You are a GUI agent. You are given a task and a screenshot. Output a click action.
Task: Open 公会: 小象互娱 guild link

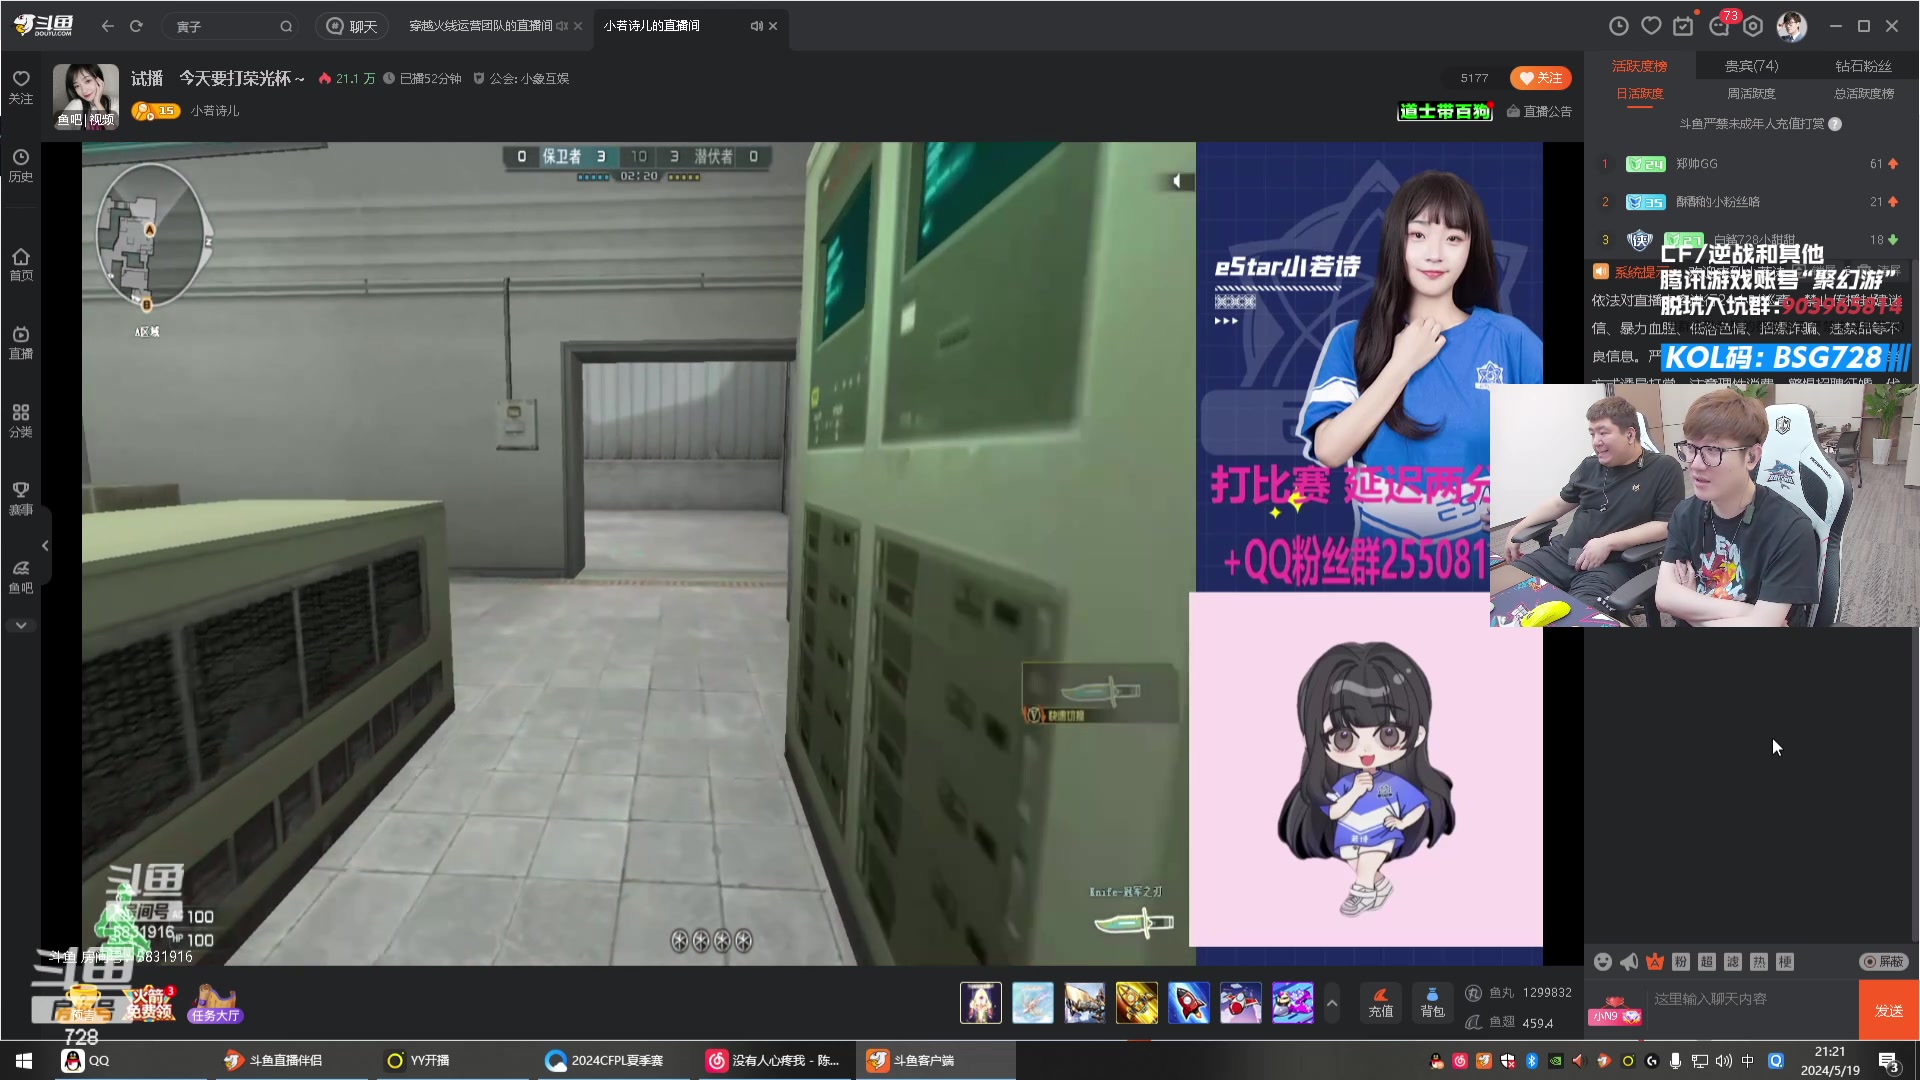click(x=521, y=78)
